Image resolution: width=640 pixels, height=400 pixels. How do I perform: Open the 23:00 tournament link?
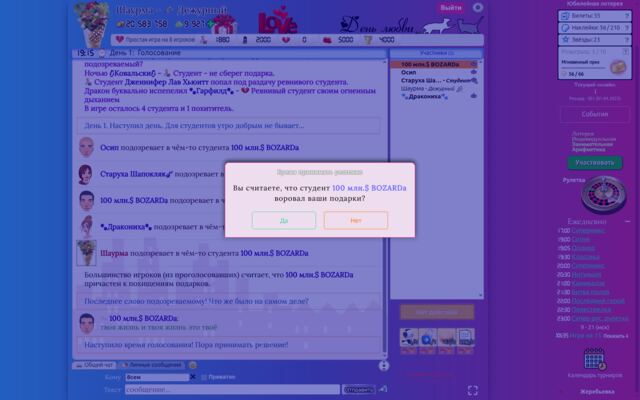point(600,318)
